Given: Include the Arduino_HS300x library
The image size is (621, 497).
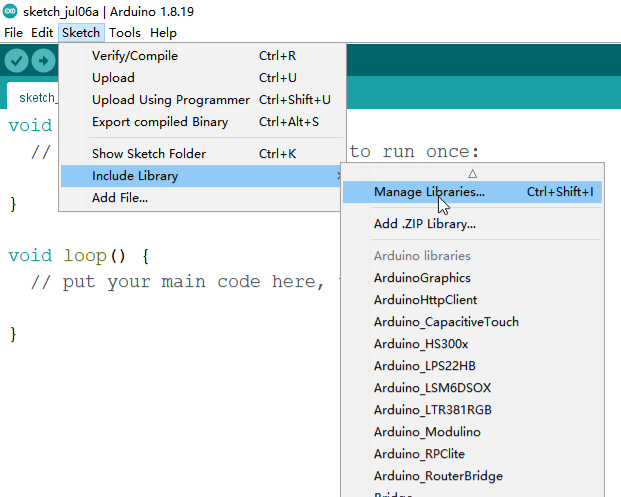Looking at the screenshot, I should [472, 344].
